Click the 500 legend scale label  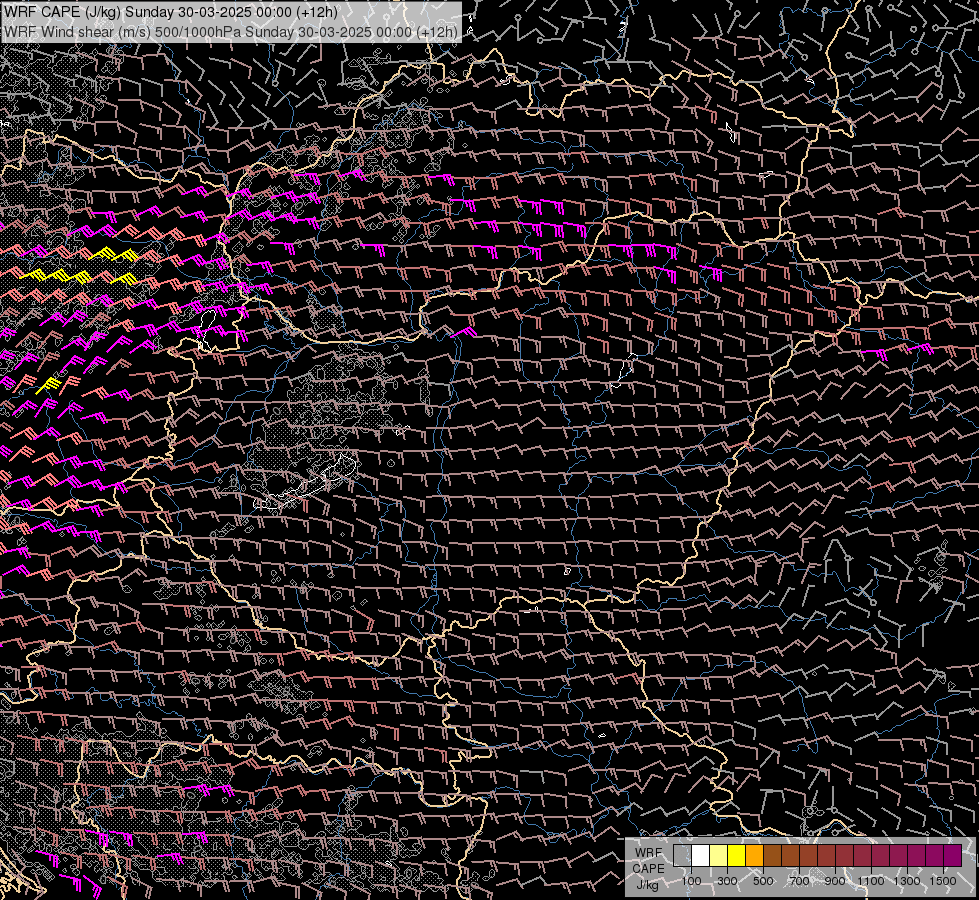[x=763, y=881]
